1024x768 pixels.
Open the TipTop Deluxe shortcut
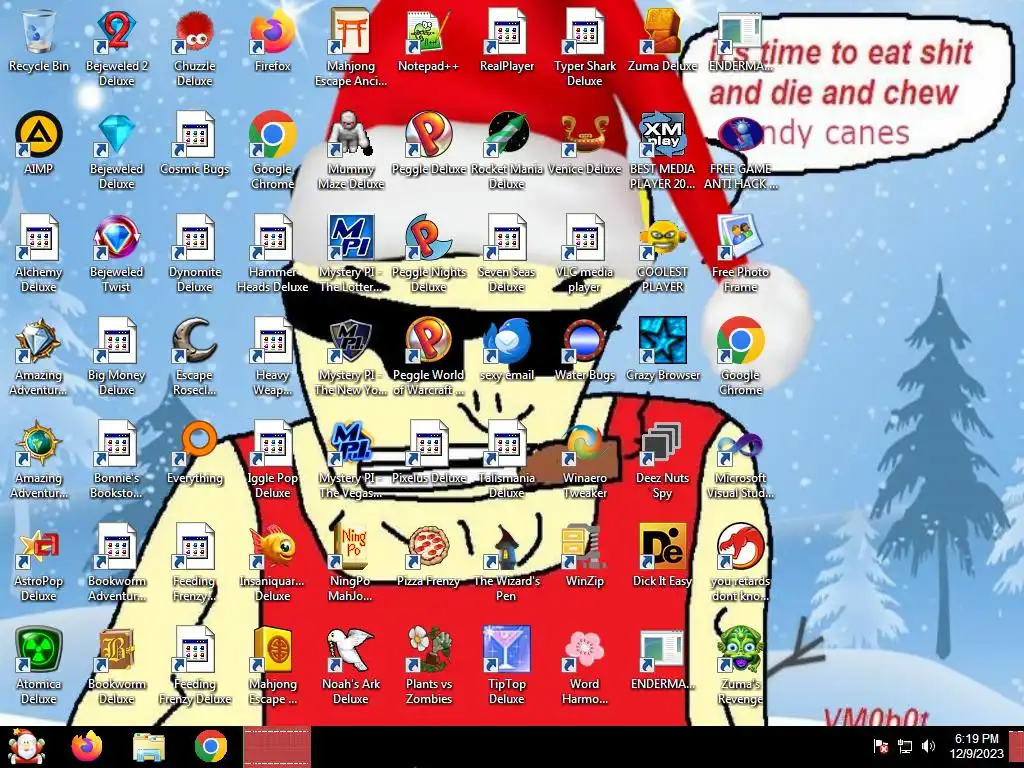click(507, 665)
